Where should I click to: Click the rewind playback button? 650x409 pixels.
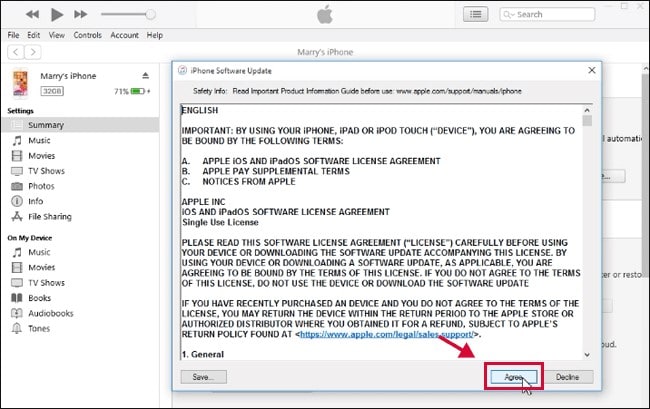click(32, 15)
